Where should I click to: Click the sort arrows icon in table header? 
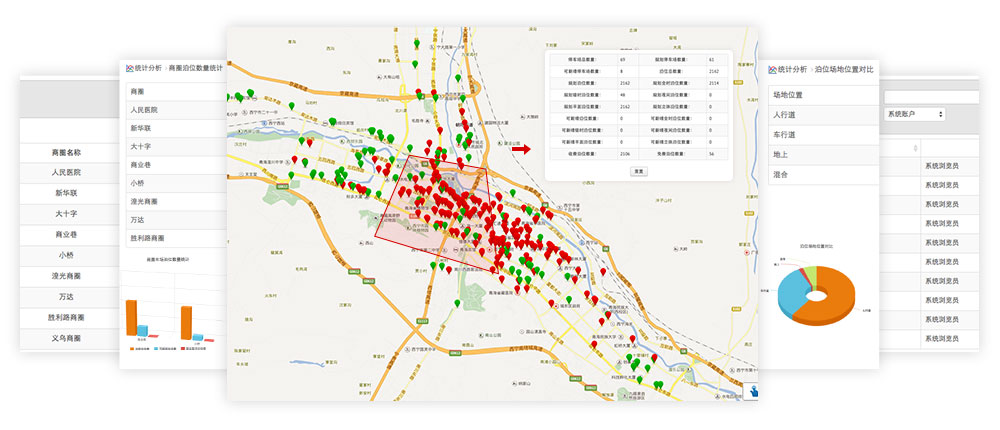click(x=916, y=148)
